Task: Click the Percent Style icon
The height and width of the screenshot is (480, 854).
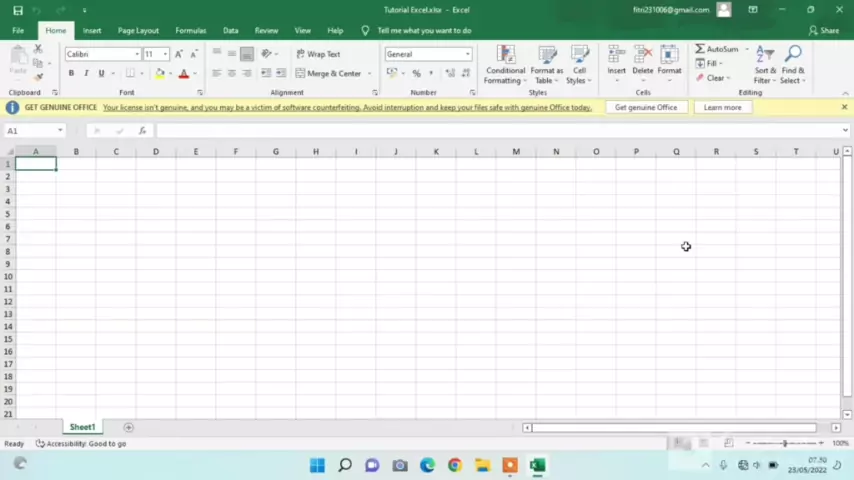Action: (x=416, y=73)
